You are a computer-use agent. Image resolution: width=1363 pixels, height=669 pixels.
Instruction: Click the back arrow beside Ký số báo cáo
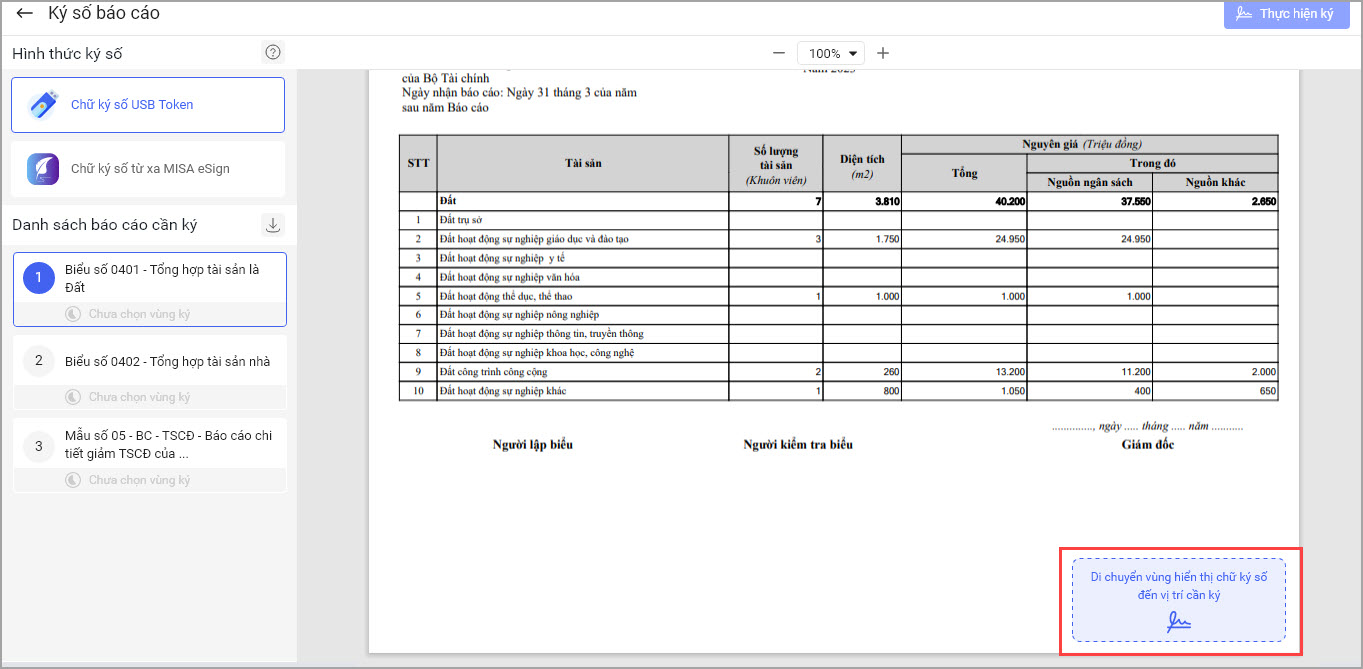[x=25, y=14]
